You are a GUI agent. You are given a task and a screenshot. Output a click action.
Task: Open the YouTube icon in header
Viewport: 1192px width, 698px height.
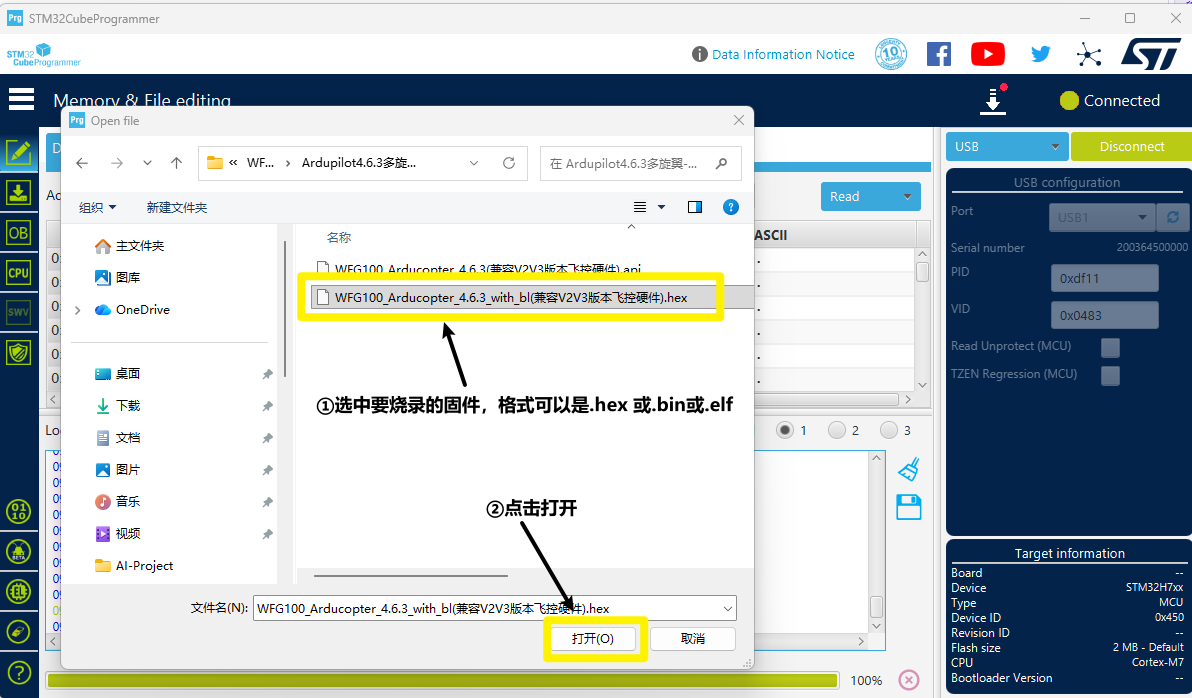click(988, 54)
